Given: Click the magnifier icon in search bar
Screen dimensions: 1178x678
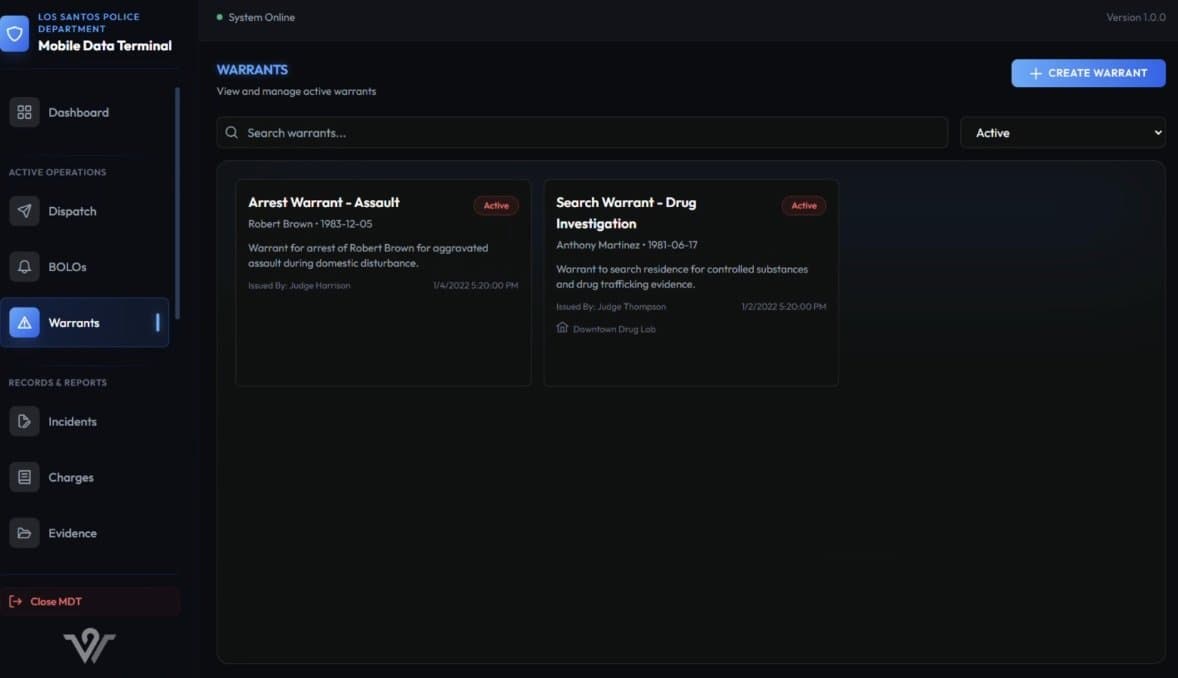Looking at the screenshot, I should coord(232,133).
